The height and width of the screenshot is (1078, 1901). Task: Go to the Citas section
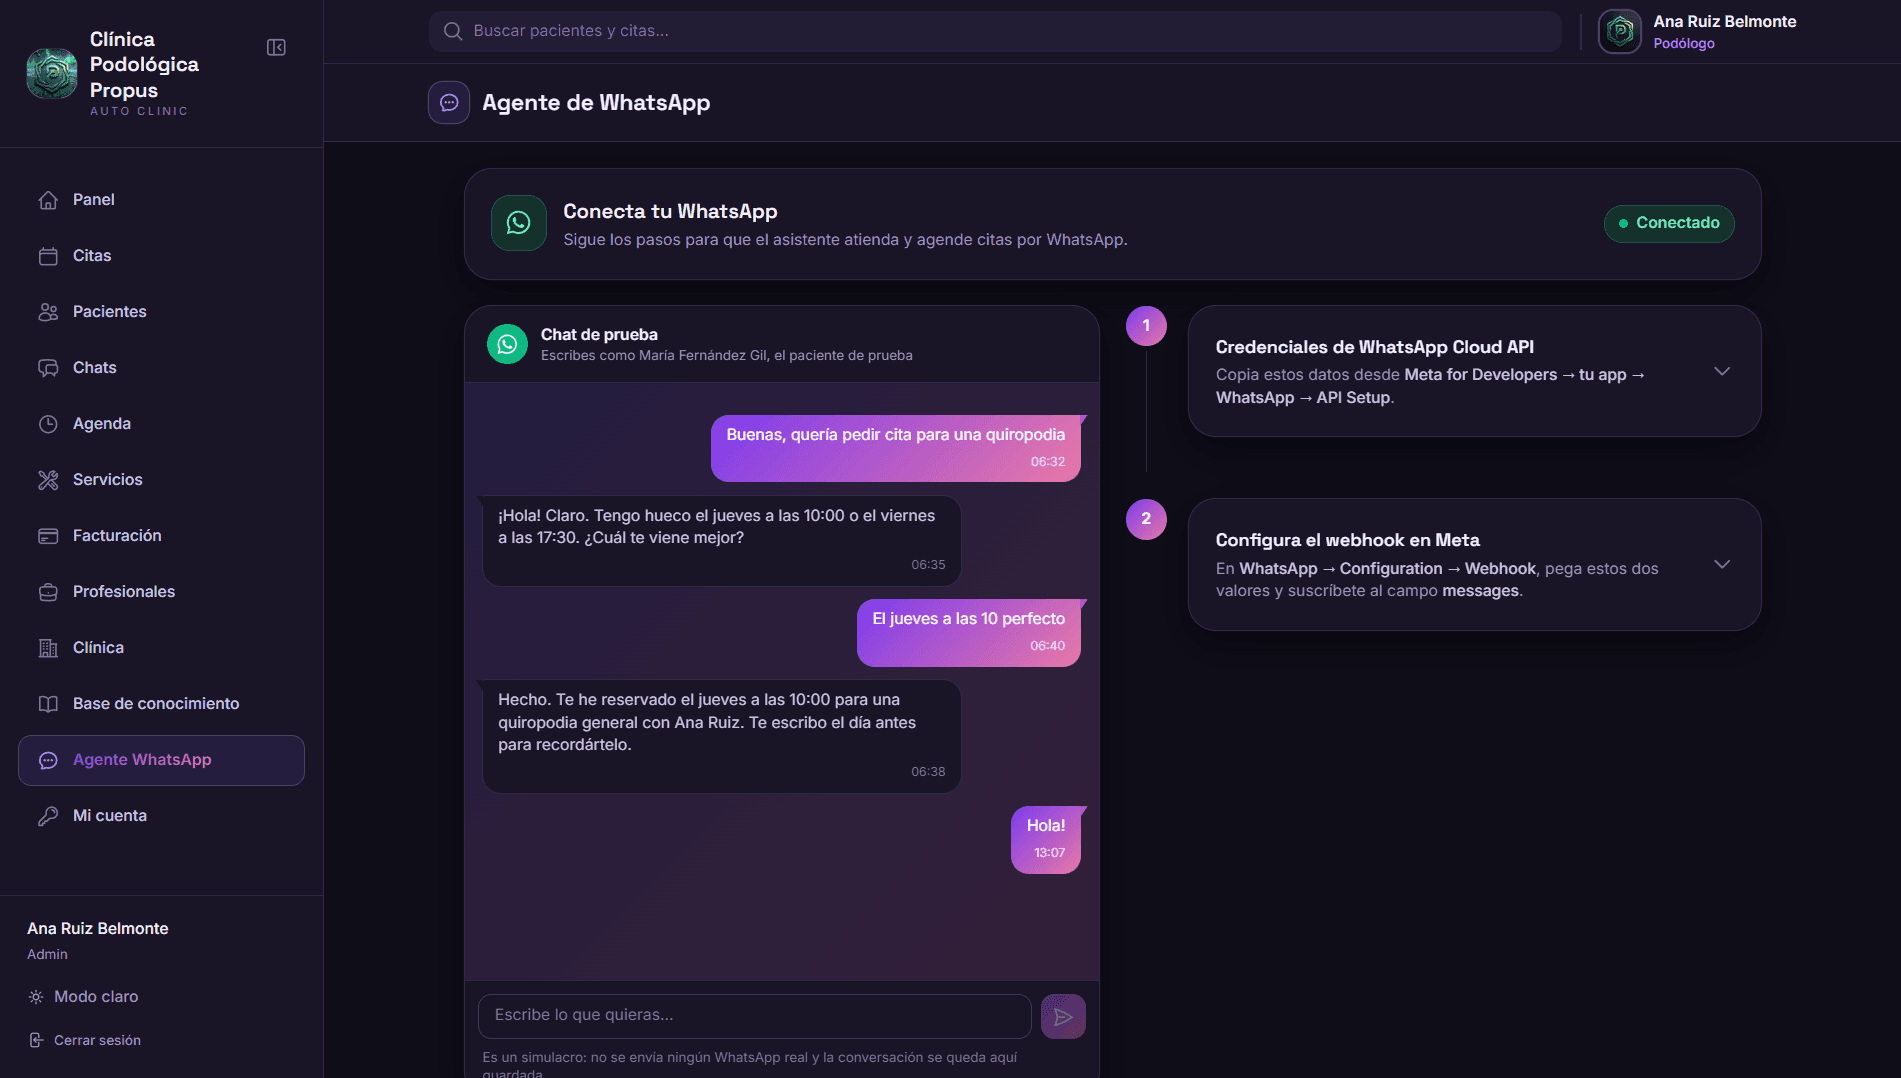click(161, 256)
